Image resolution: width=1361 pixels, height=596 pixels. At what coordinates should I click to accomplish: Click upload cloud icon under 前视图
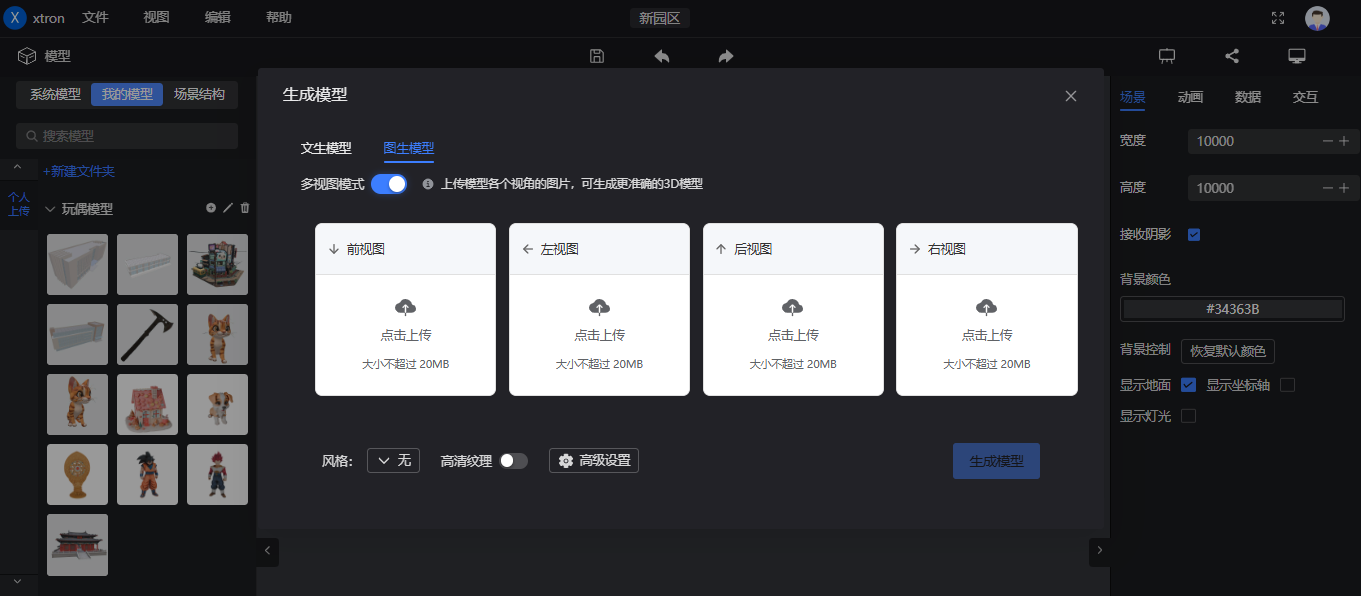click(405, 306)
